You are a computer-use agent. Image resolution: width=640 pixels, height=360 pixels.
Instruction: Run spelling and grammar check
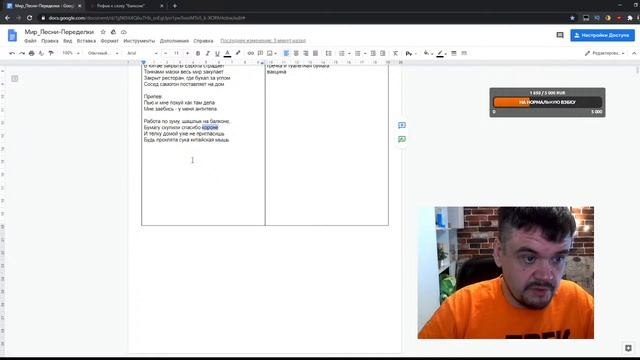click(x=41, y=53)
